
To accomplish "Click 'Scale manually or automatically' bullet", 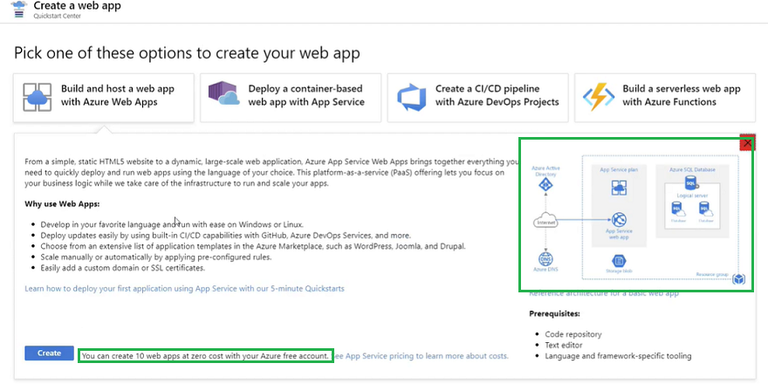I will (156, 258).
